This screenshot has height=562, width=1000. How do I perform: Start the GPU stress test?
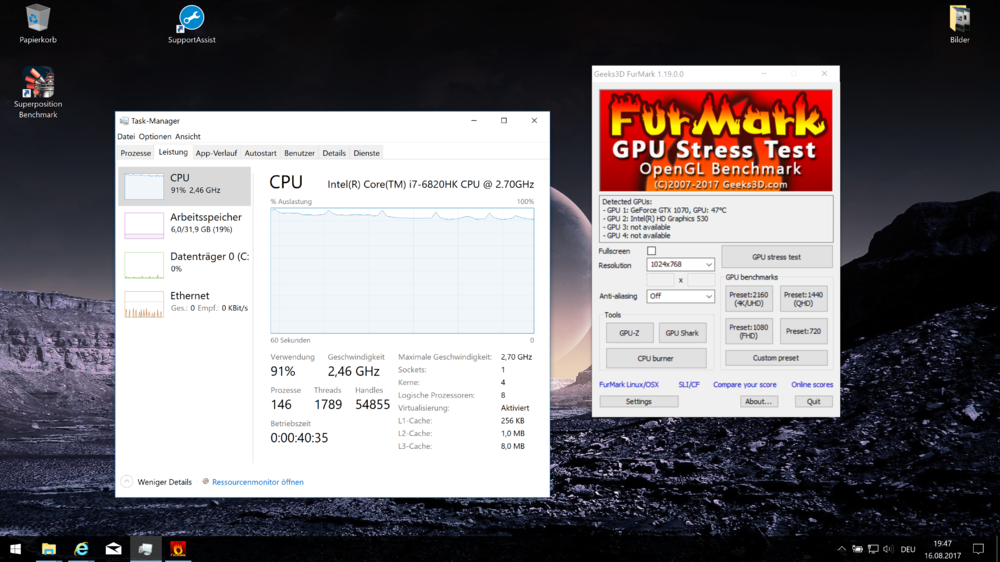(x=776, y=257)
